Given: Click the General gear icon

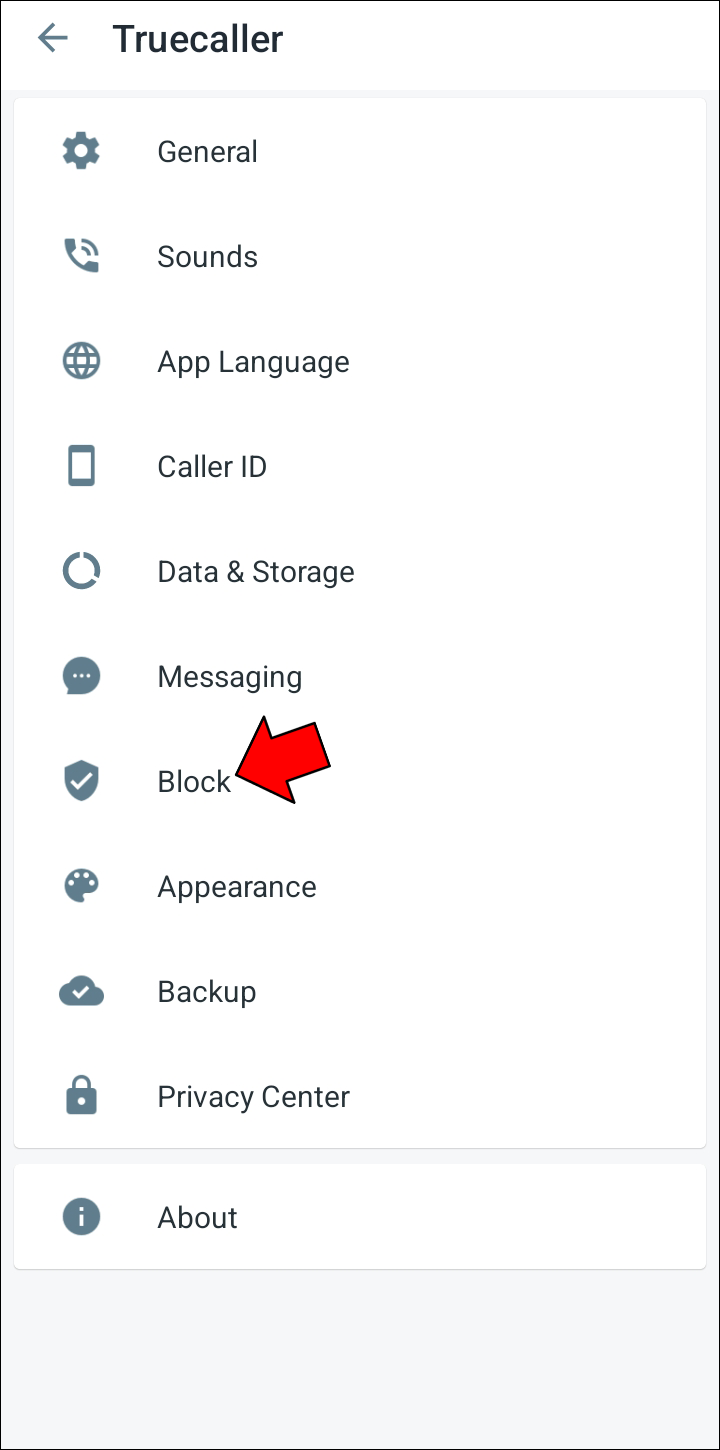Looking at the screenshot, I should [81, 151].
